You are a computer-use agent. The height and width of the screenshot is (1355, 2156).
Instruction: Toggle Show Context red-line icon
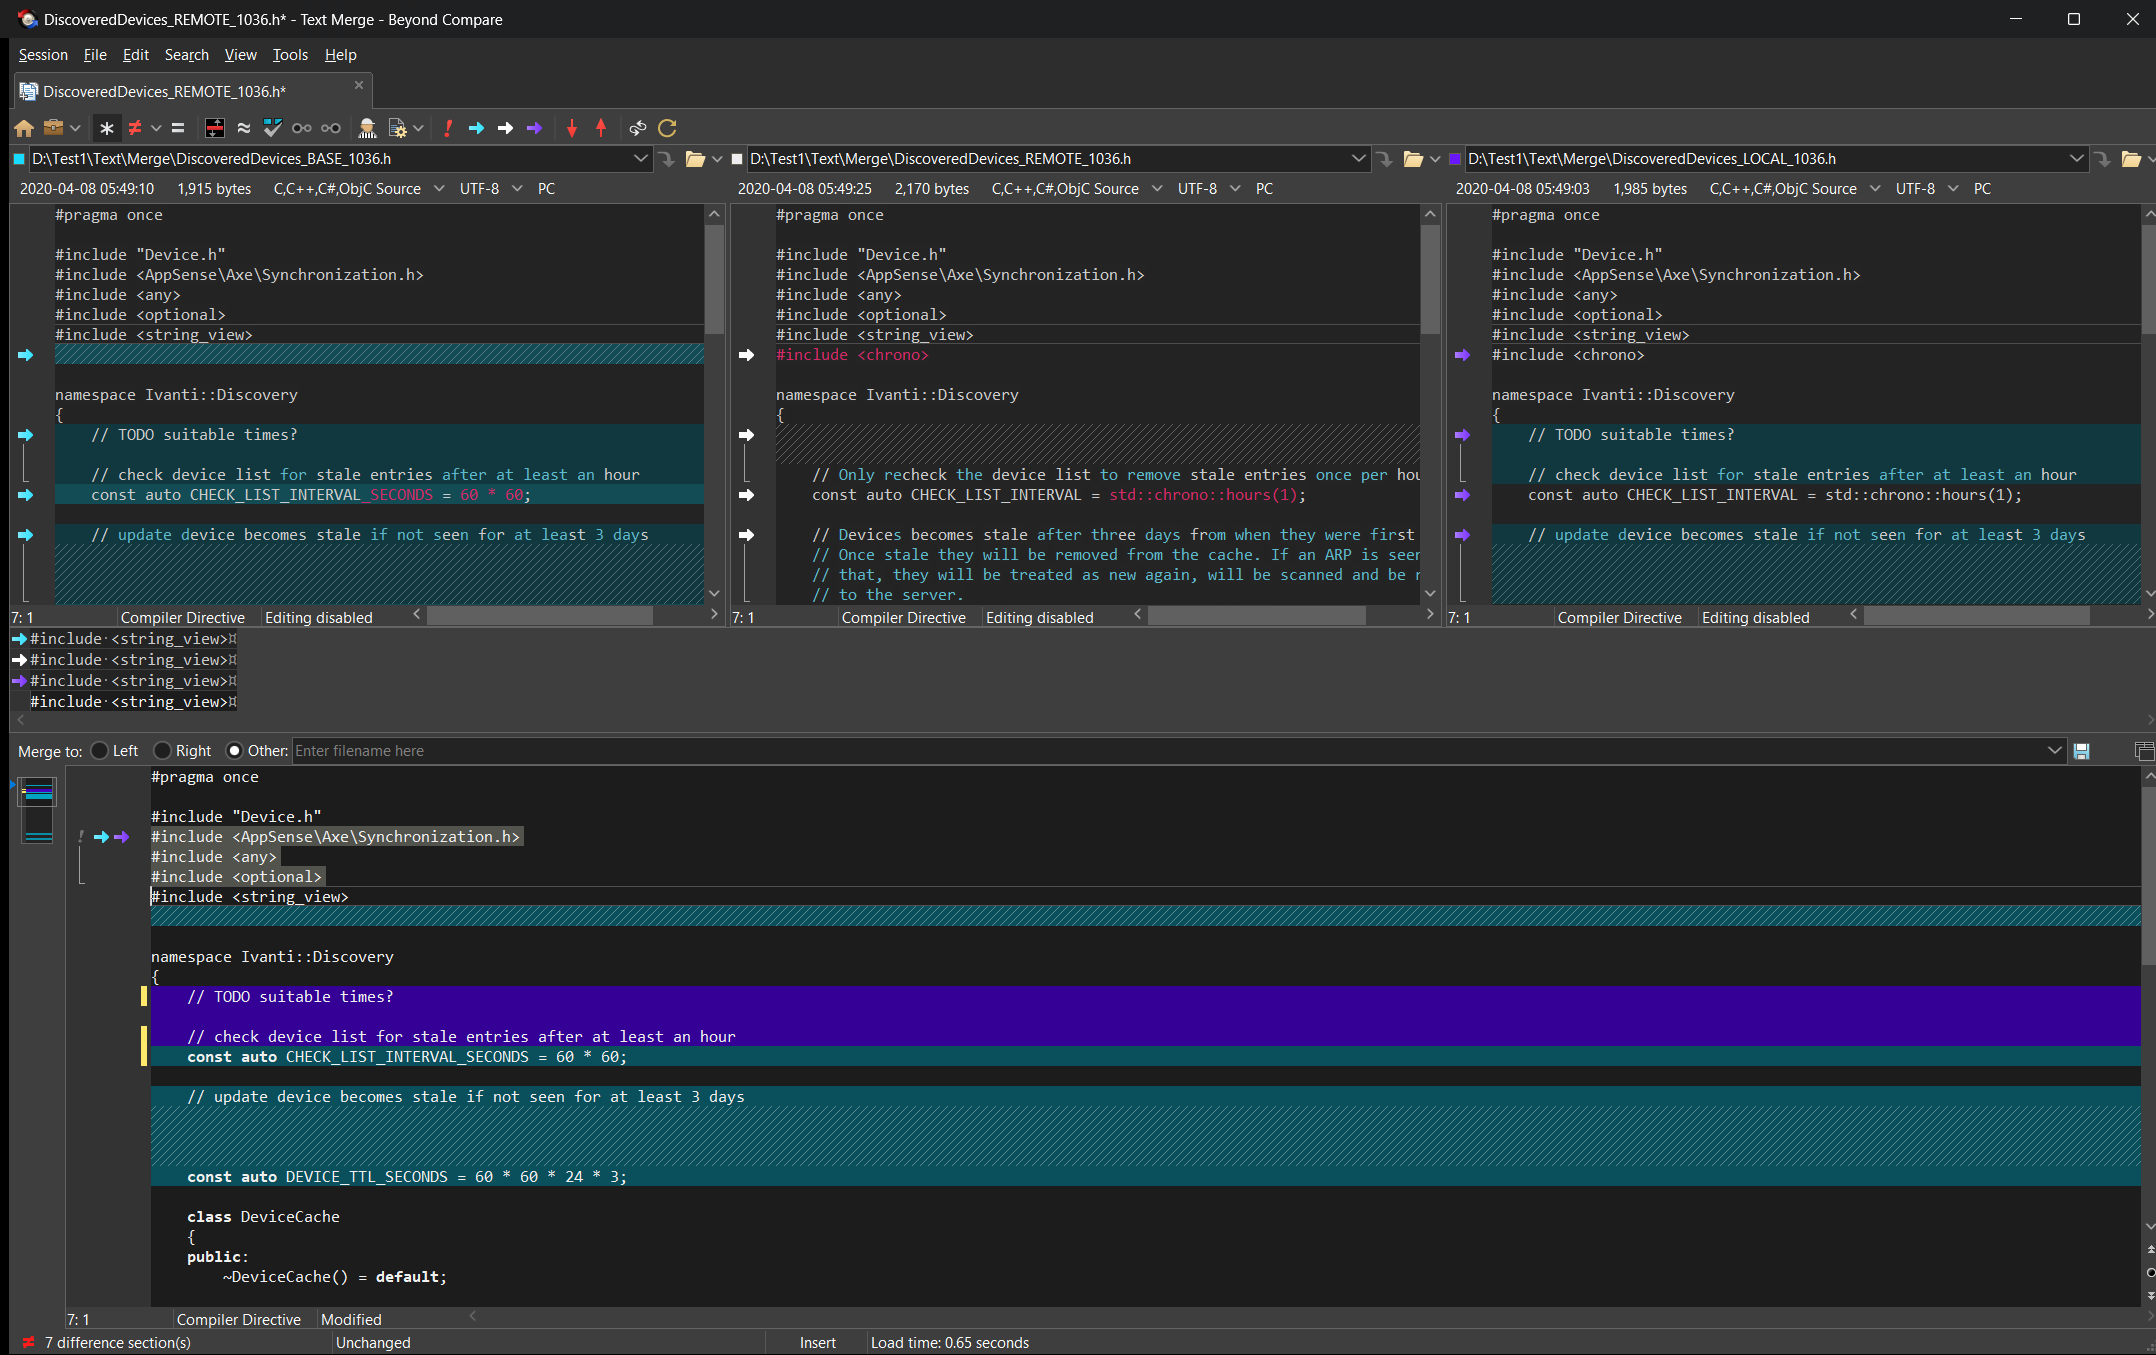[214, 128]
